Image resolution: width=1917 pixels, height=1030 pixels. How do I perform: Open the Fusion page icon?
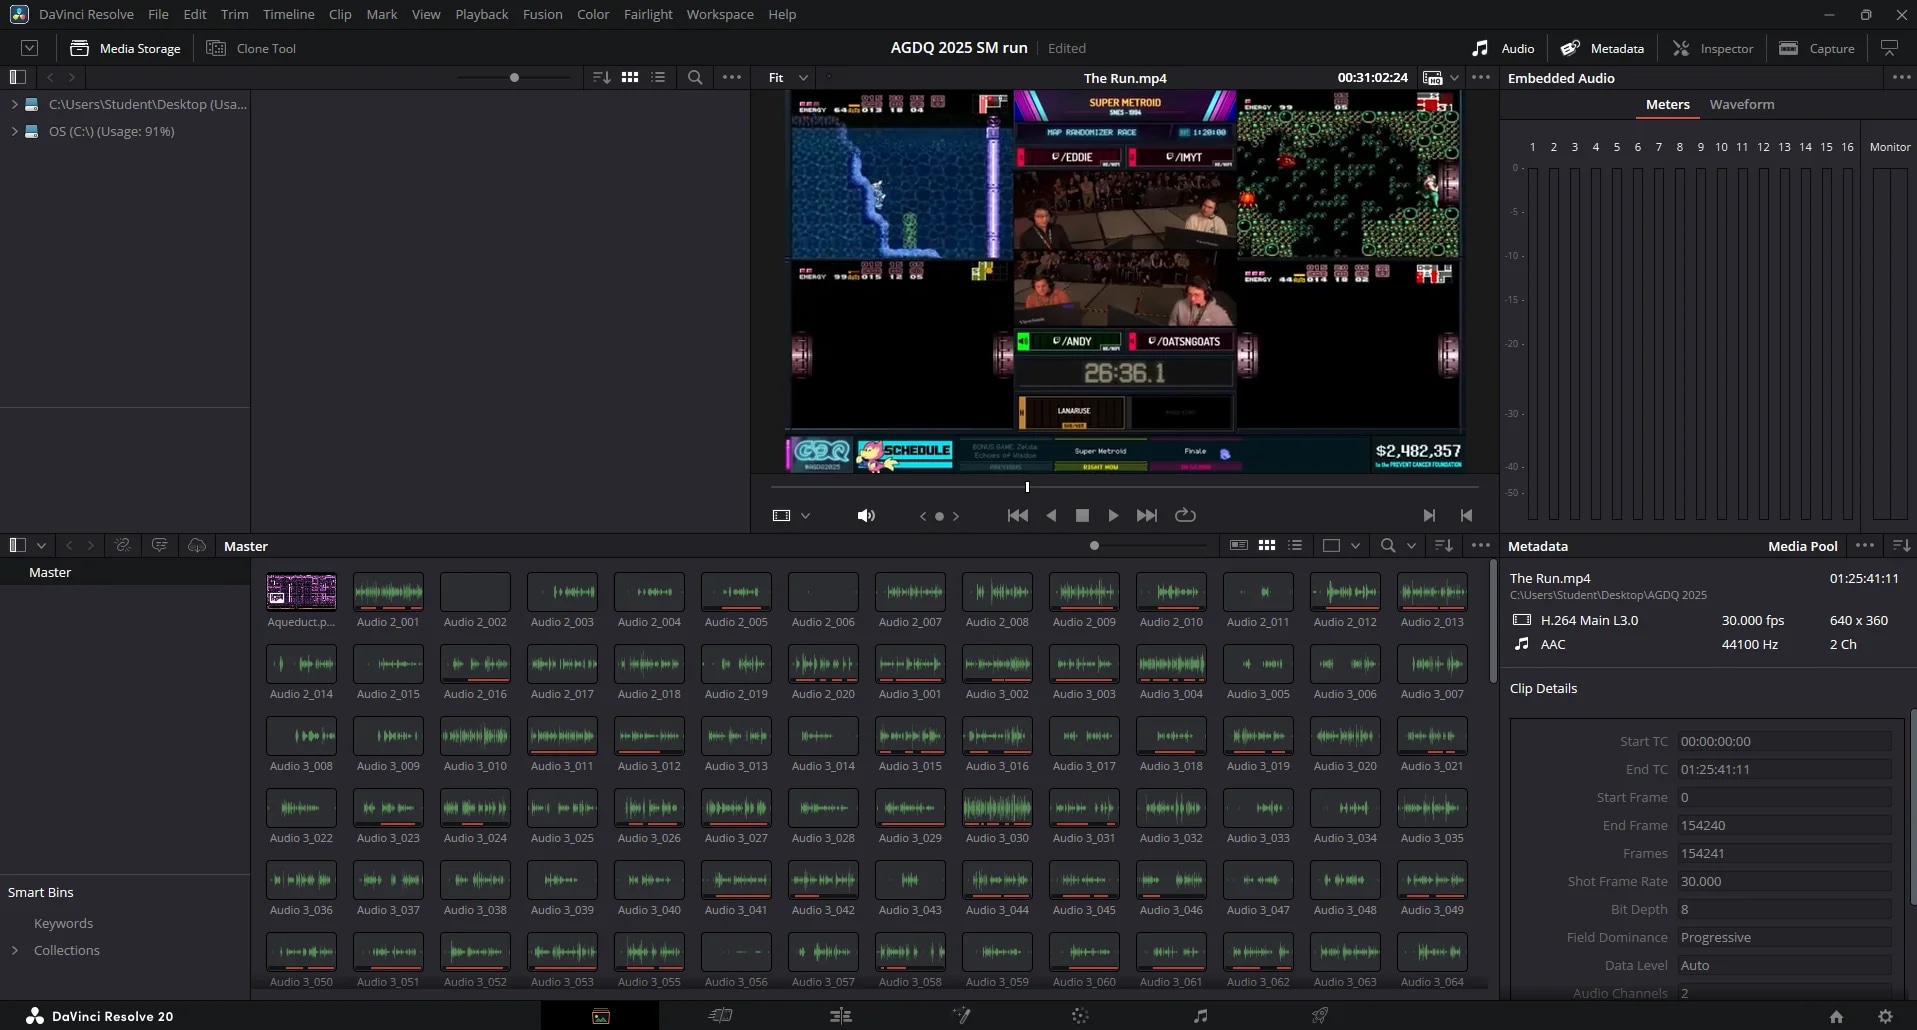pos(961,1016)
